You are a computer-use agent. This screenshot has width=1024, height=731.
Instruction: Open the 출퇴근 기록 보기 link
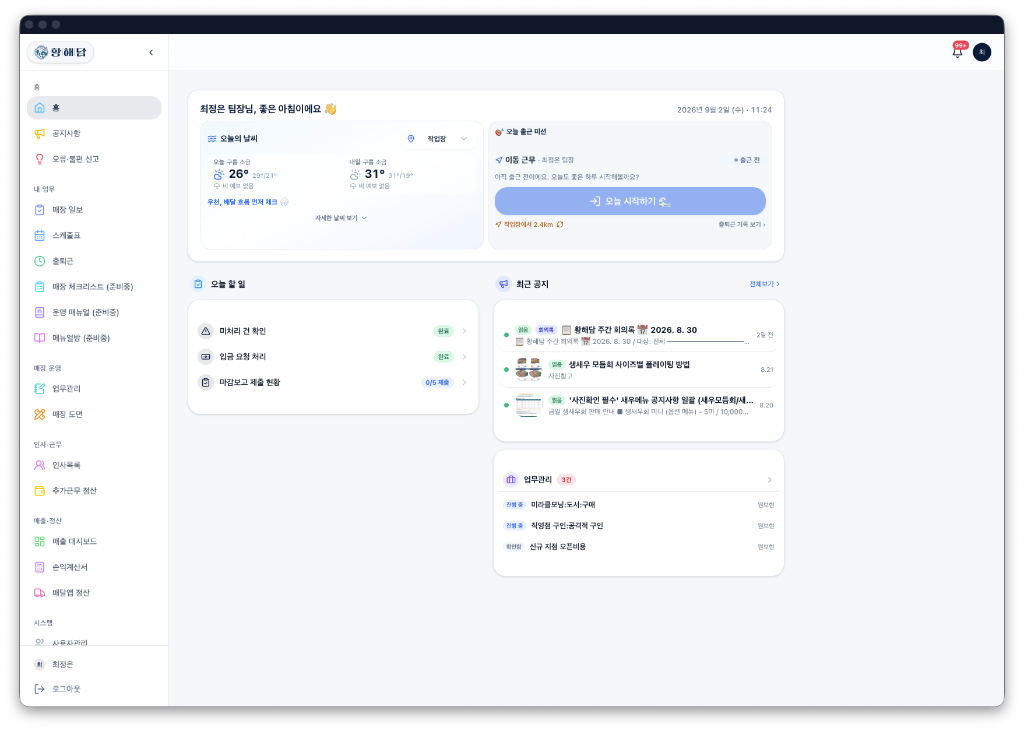click(742, 225)
